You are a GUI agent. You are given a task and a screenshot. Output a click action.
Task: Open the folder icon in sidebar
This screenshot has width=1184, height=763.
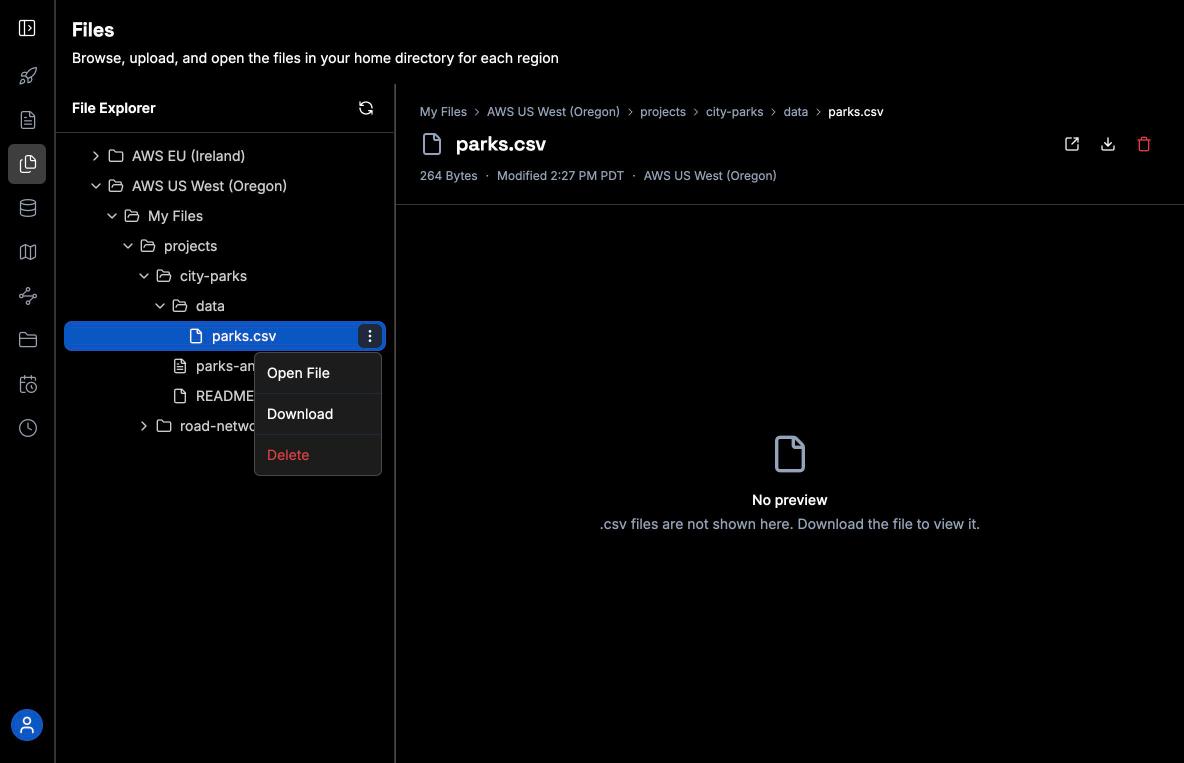coord(27,340)
